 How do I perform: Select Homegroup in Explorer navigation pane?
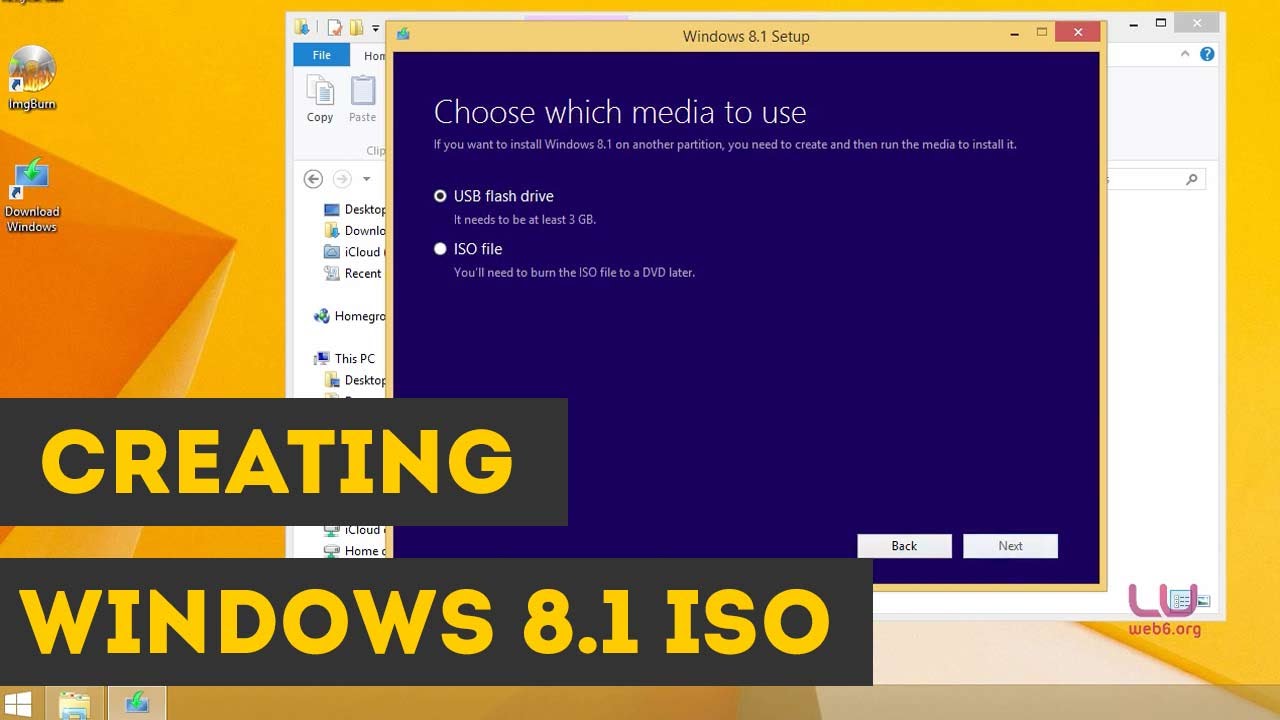(349, 316)
